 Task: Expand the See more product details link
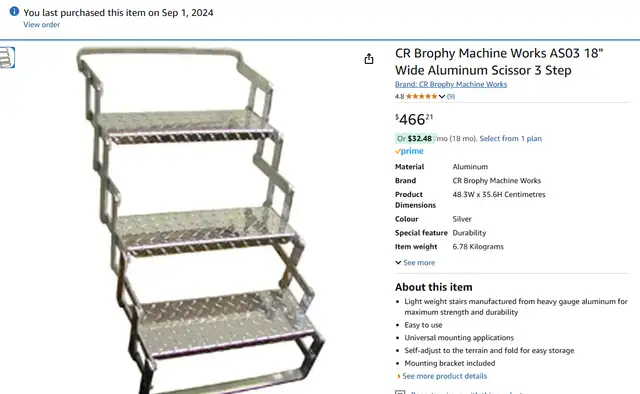[442, 376]
